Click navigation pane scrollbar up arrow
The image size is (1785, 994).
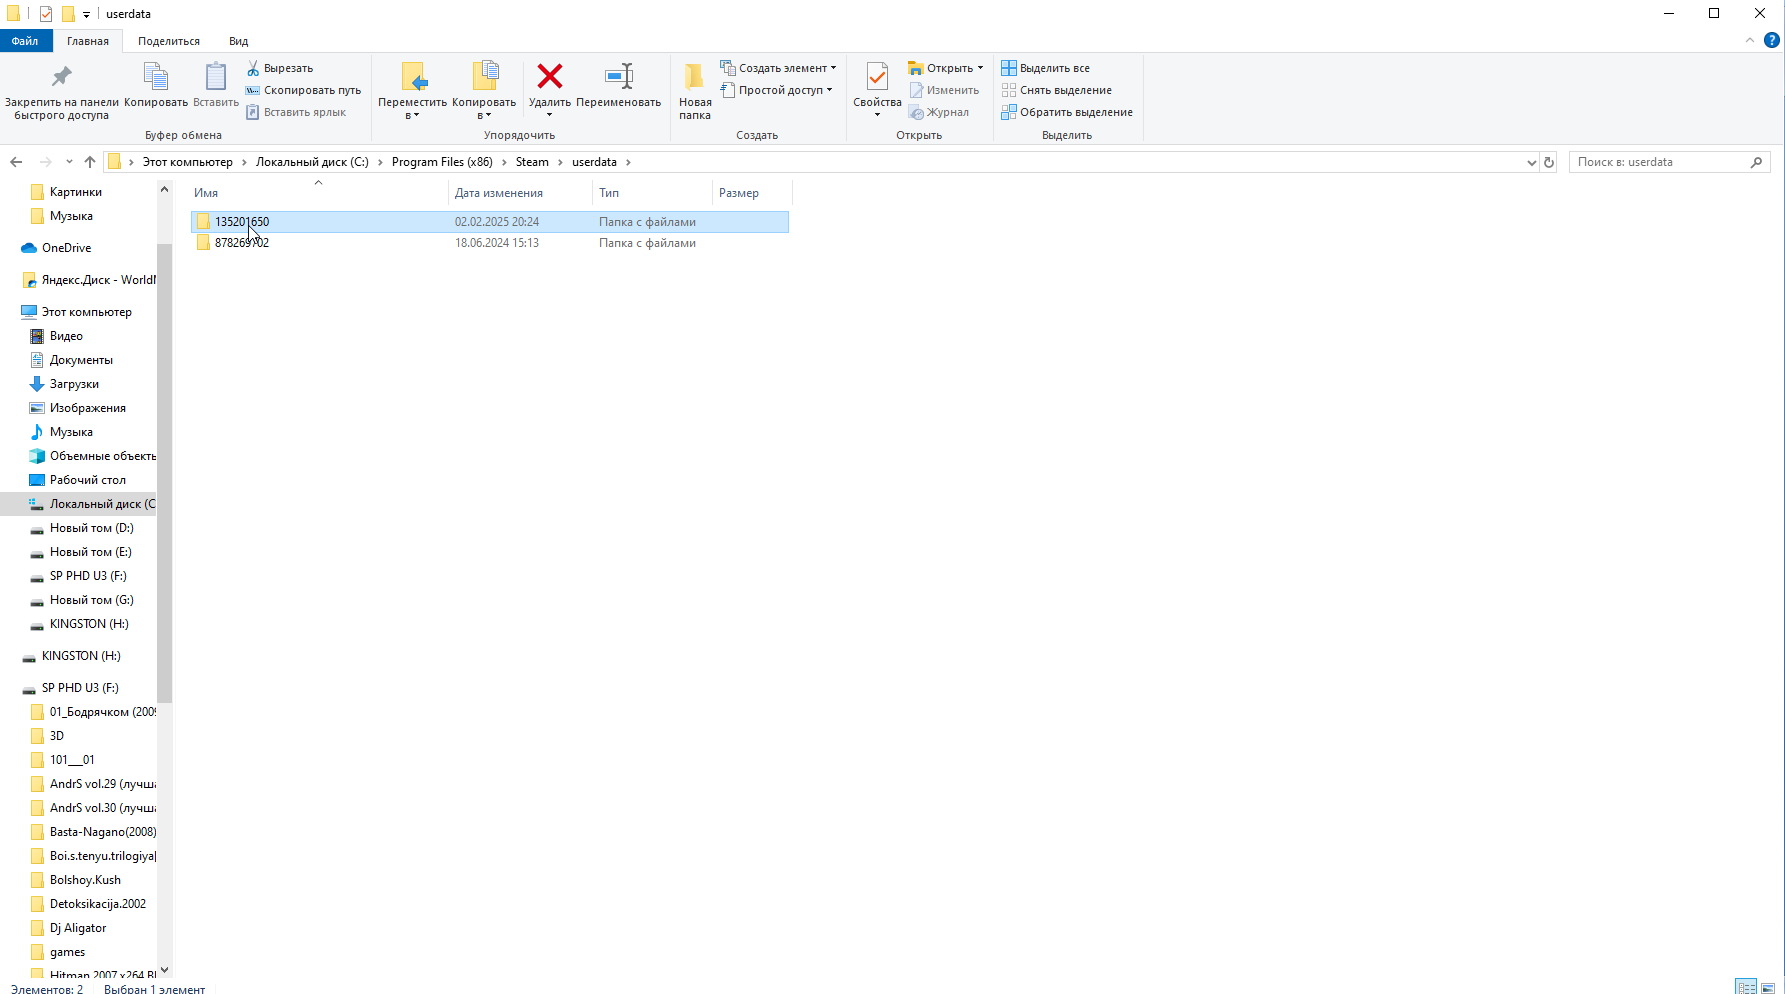click(164, 189)
